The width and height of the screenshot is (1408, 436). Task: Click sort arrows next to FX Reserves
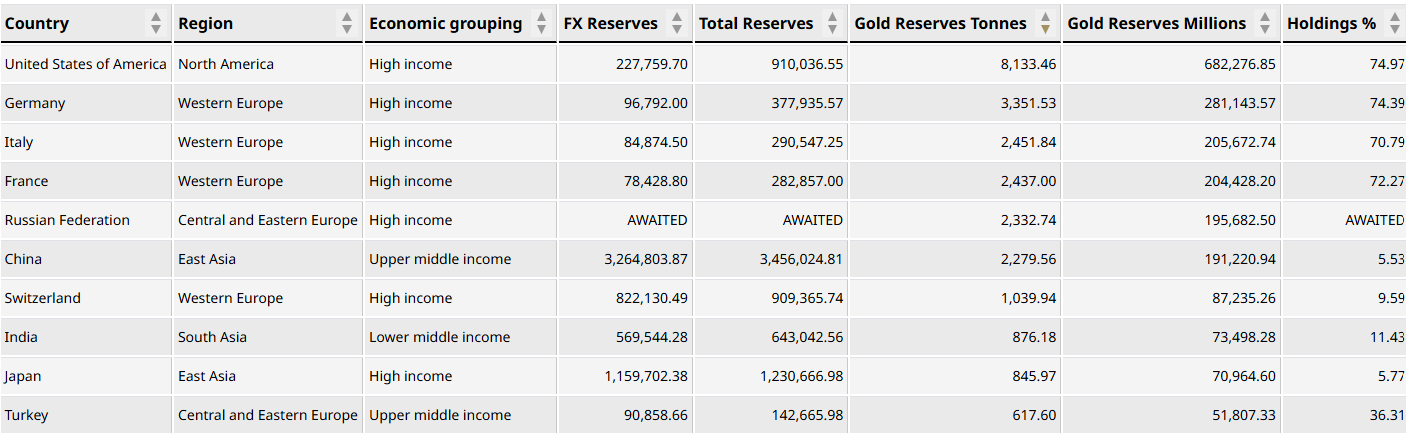(677, 23)
